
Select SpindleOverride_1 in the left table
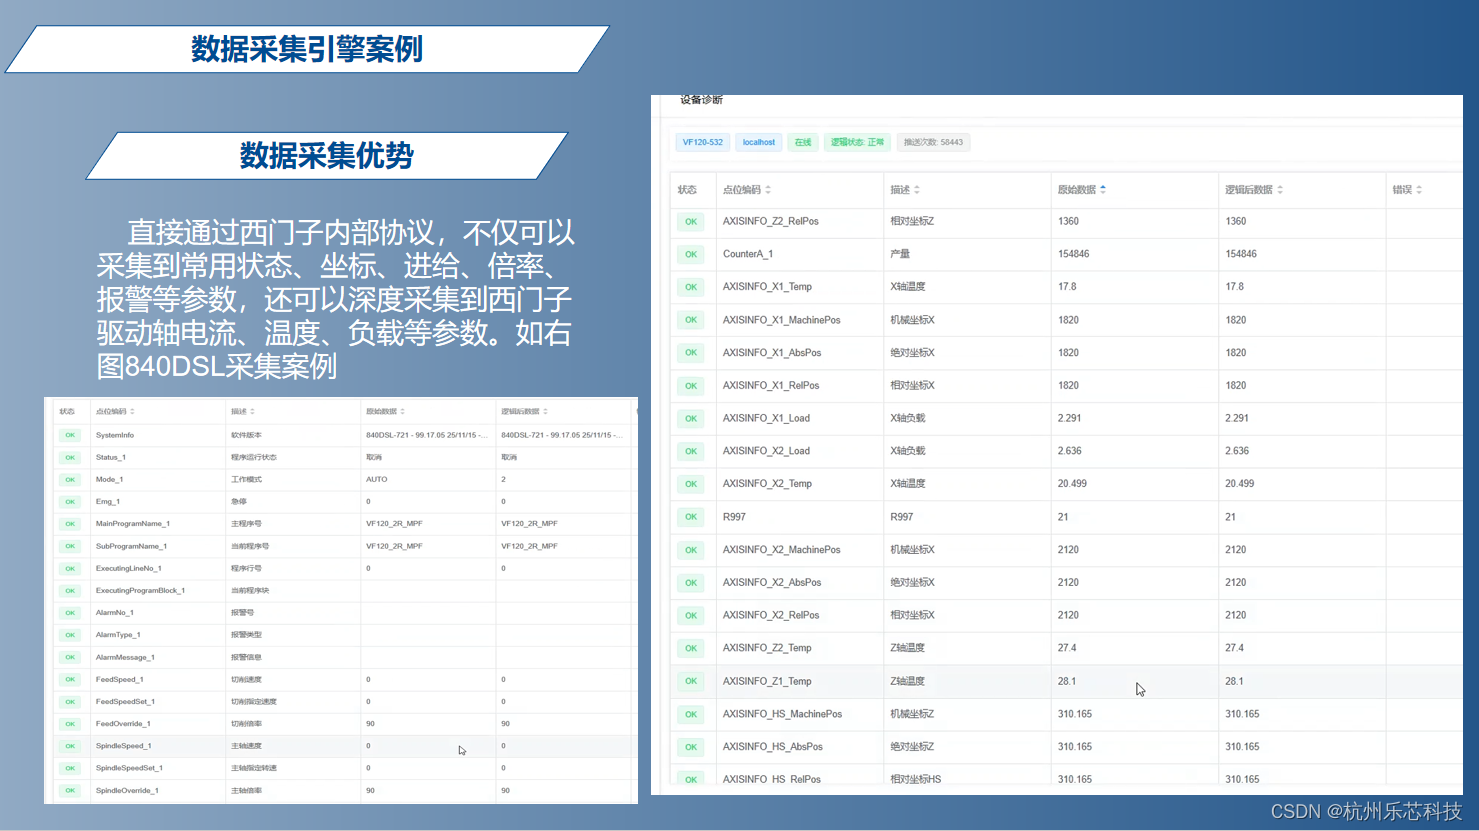coord(127,790)
